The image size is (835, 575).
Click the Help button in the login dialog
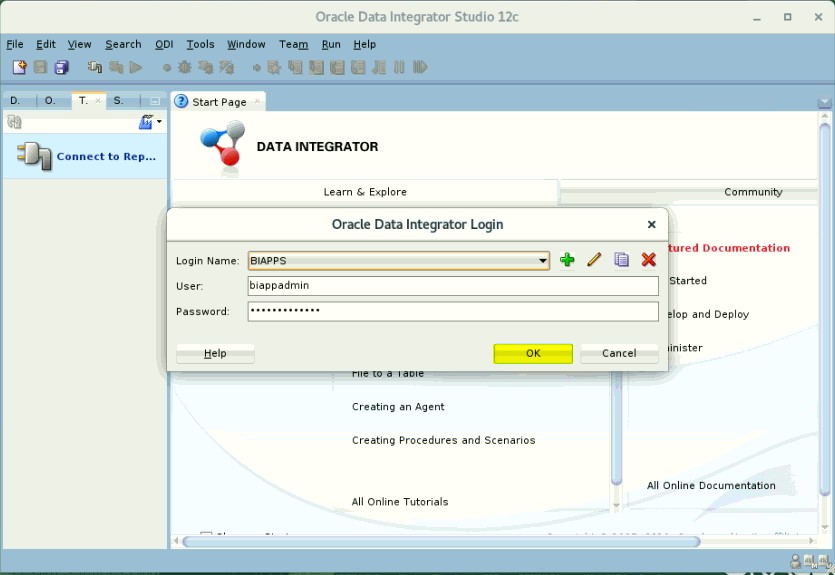(215, 354)
